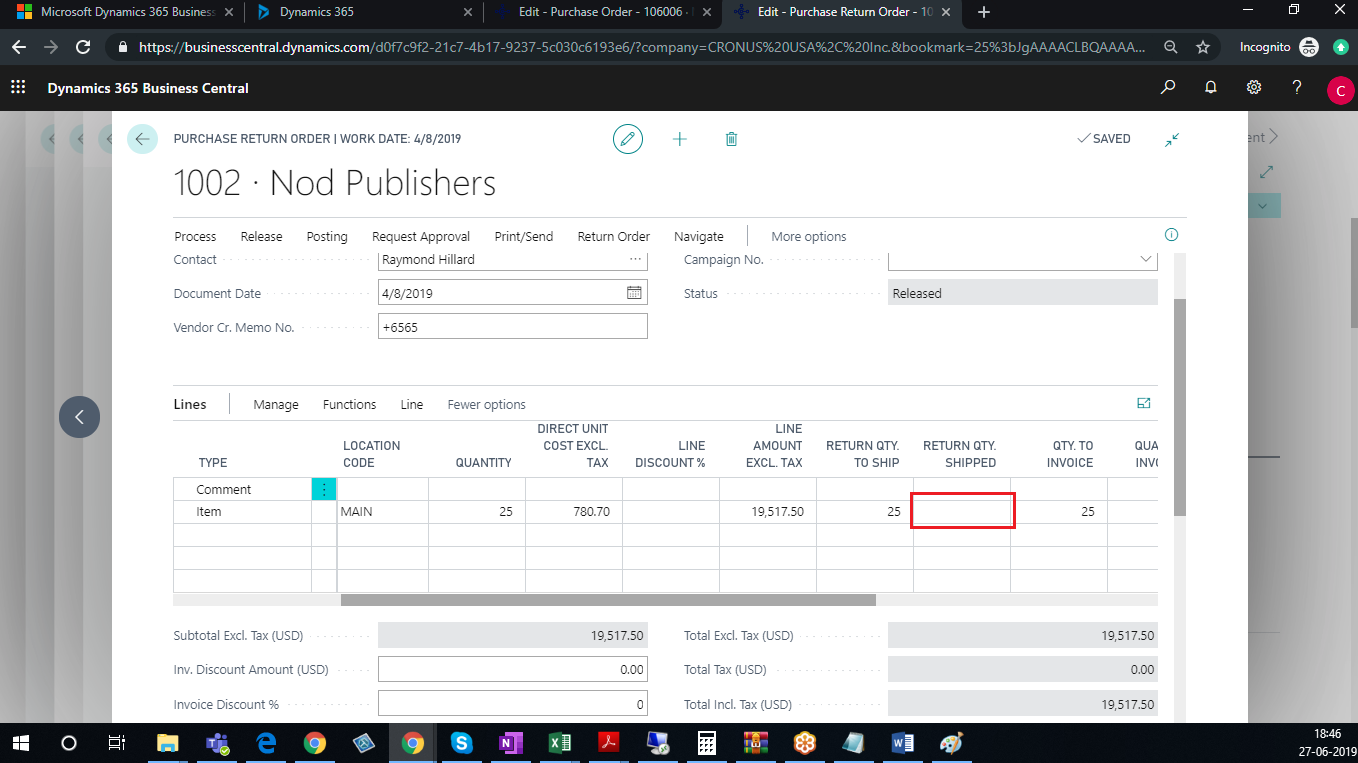Click the Contact field with Raymond Hillard
This screenshot has width=1358, height=763.
(x=512, y=260)
